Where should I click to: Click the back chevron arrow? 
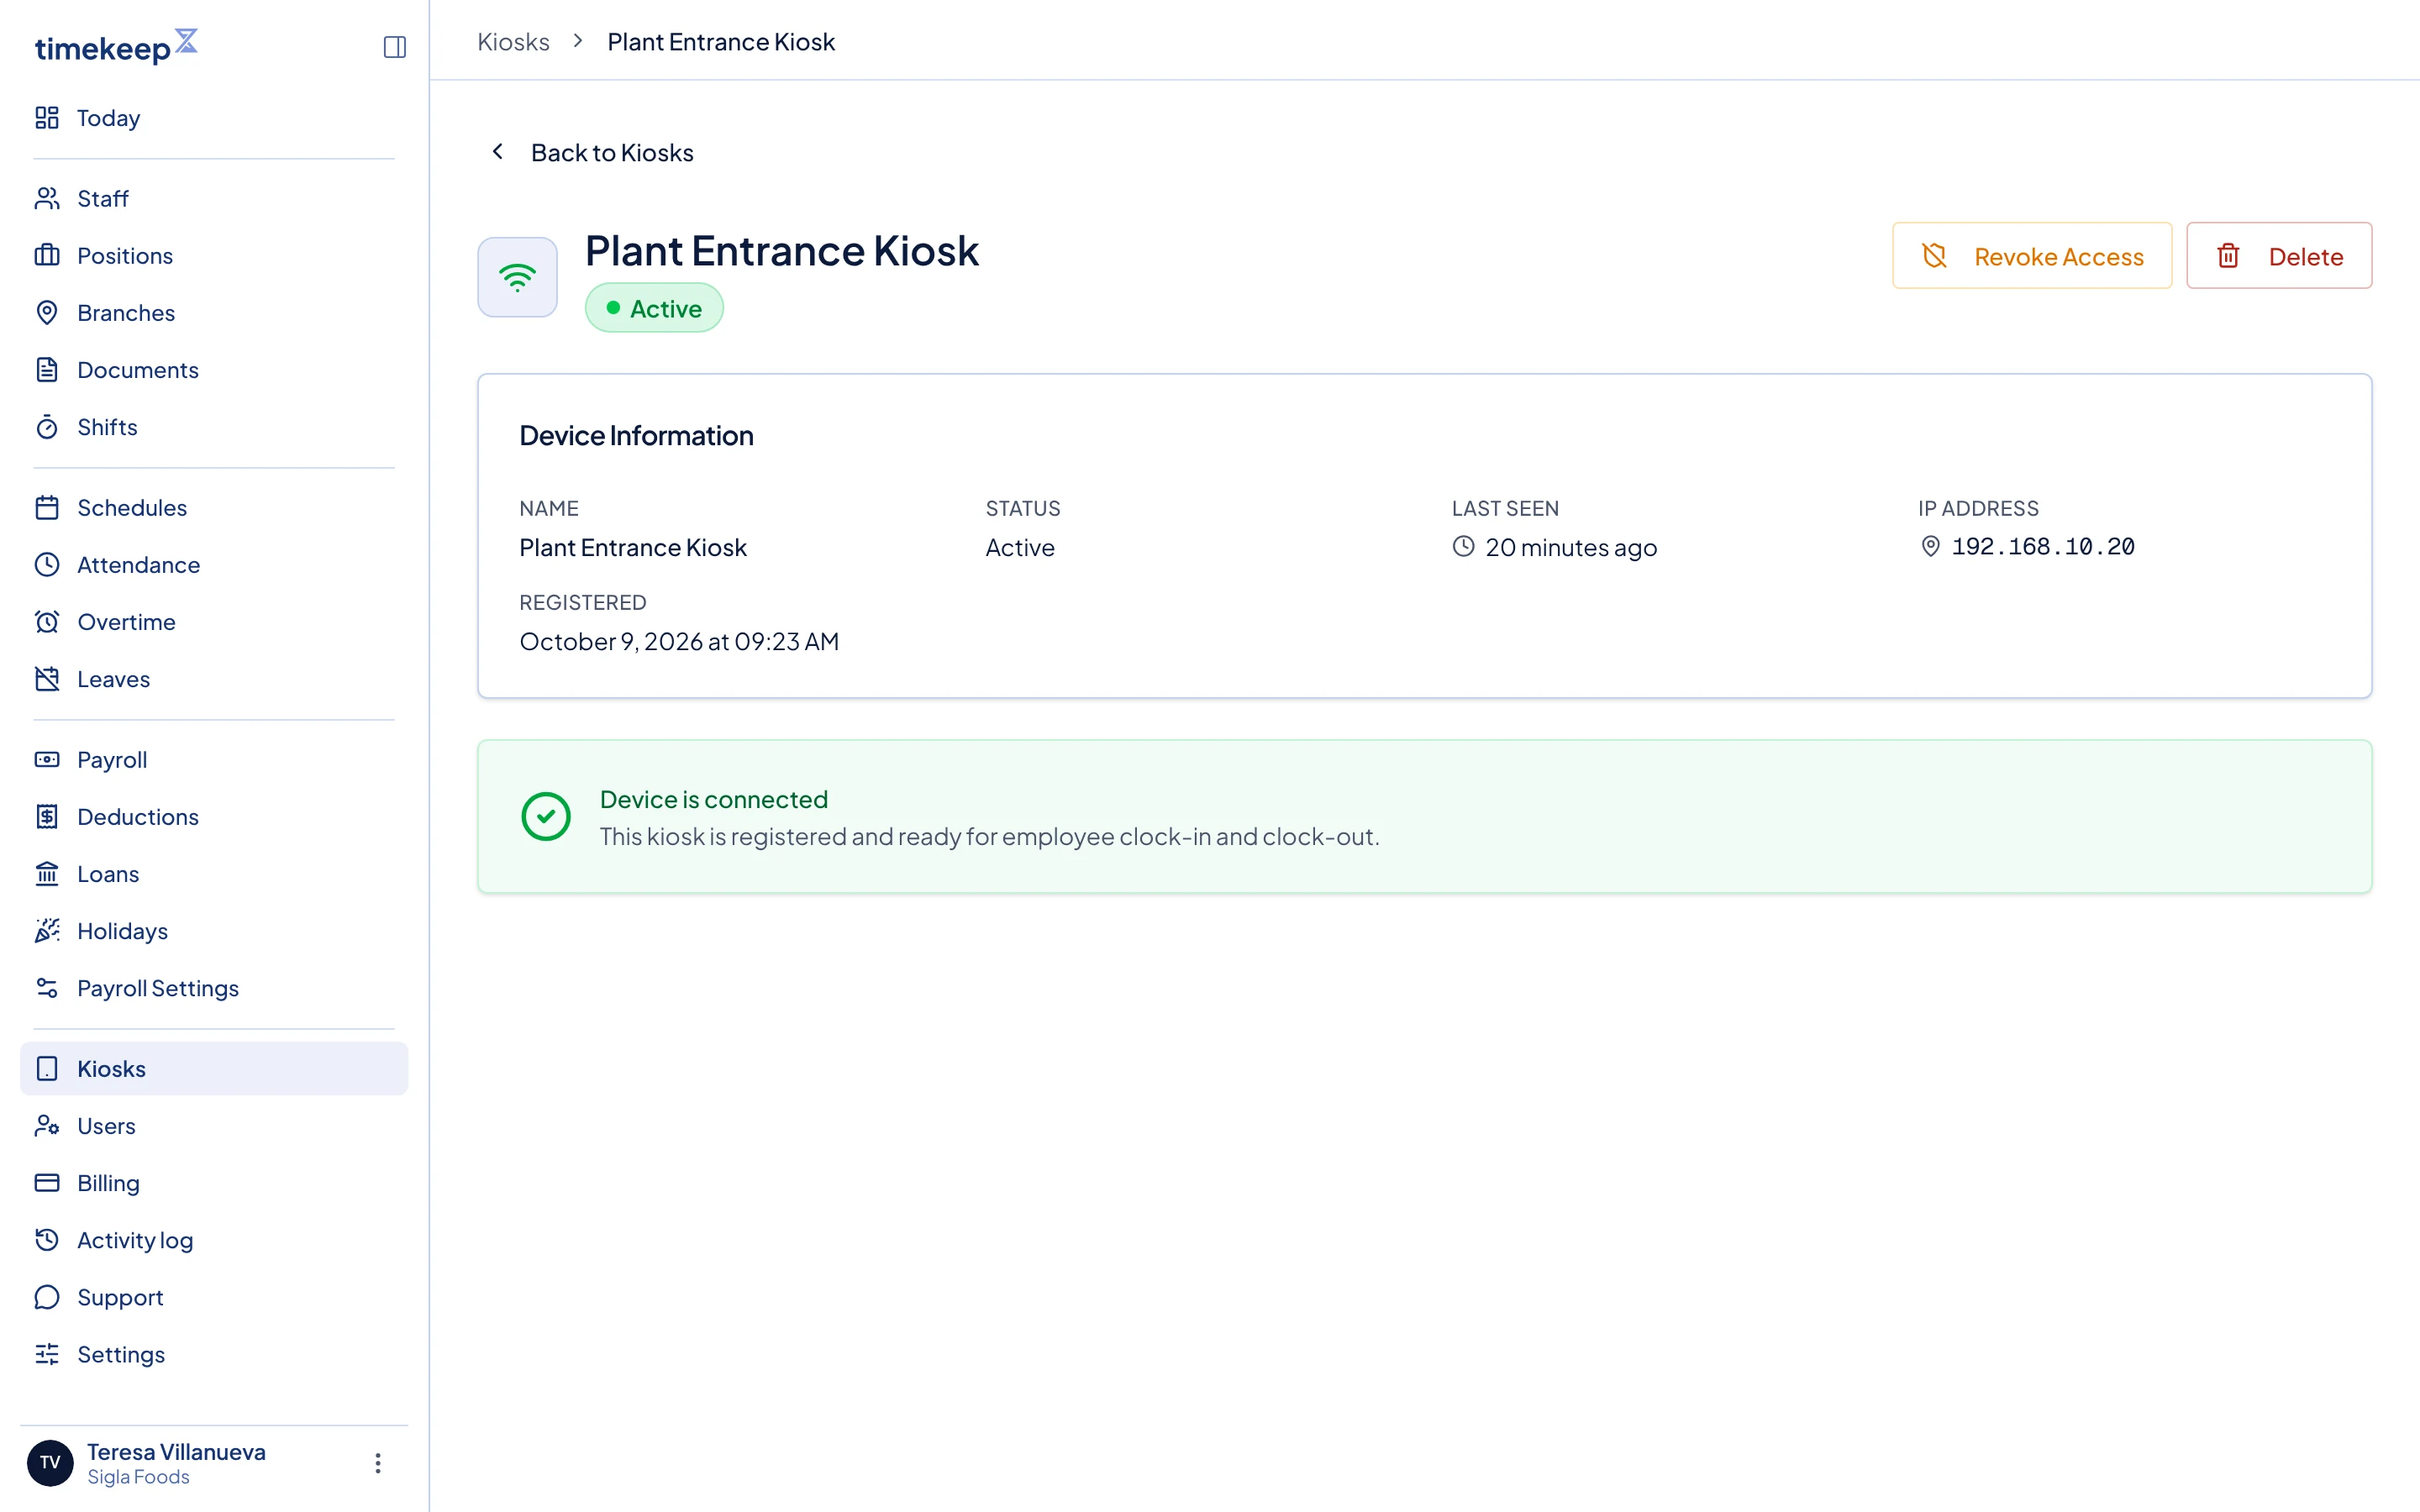497,152
